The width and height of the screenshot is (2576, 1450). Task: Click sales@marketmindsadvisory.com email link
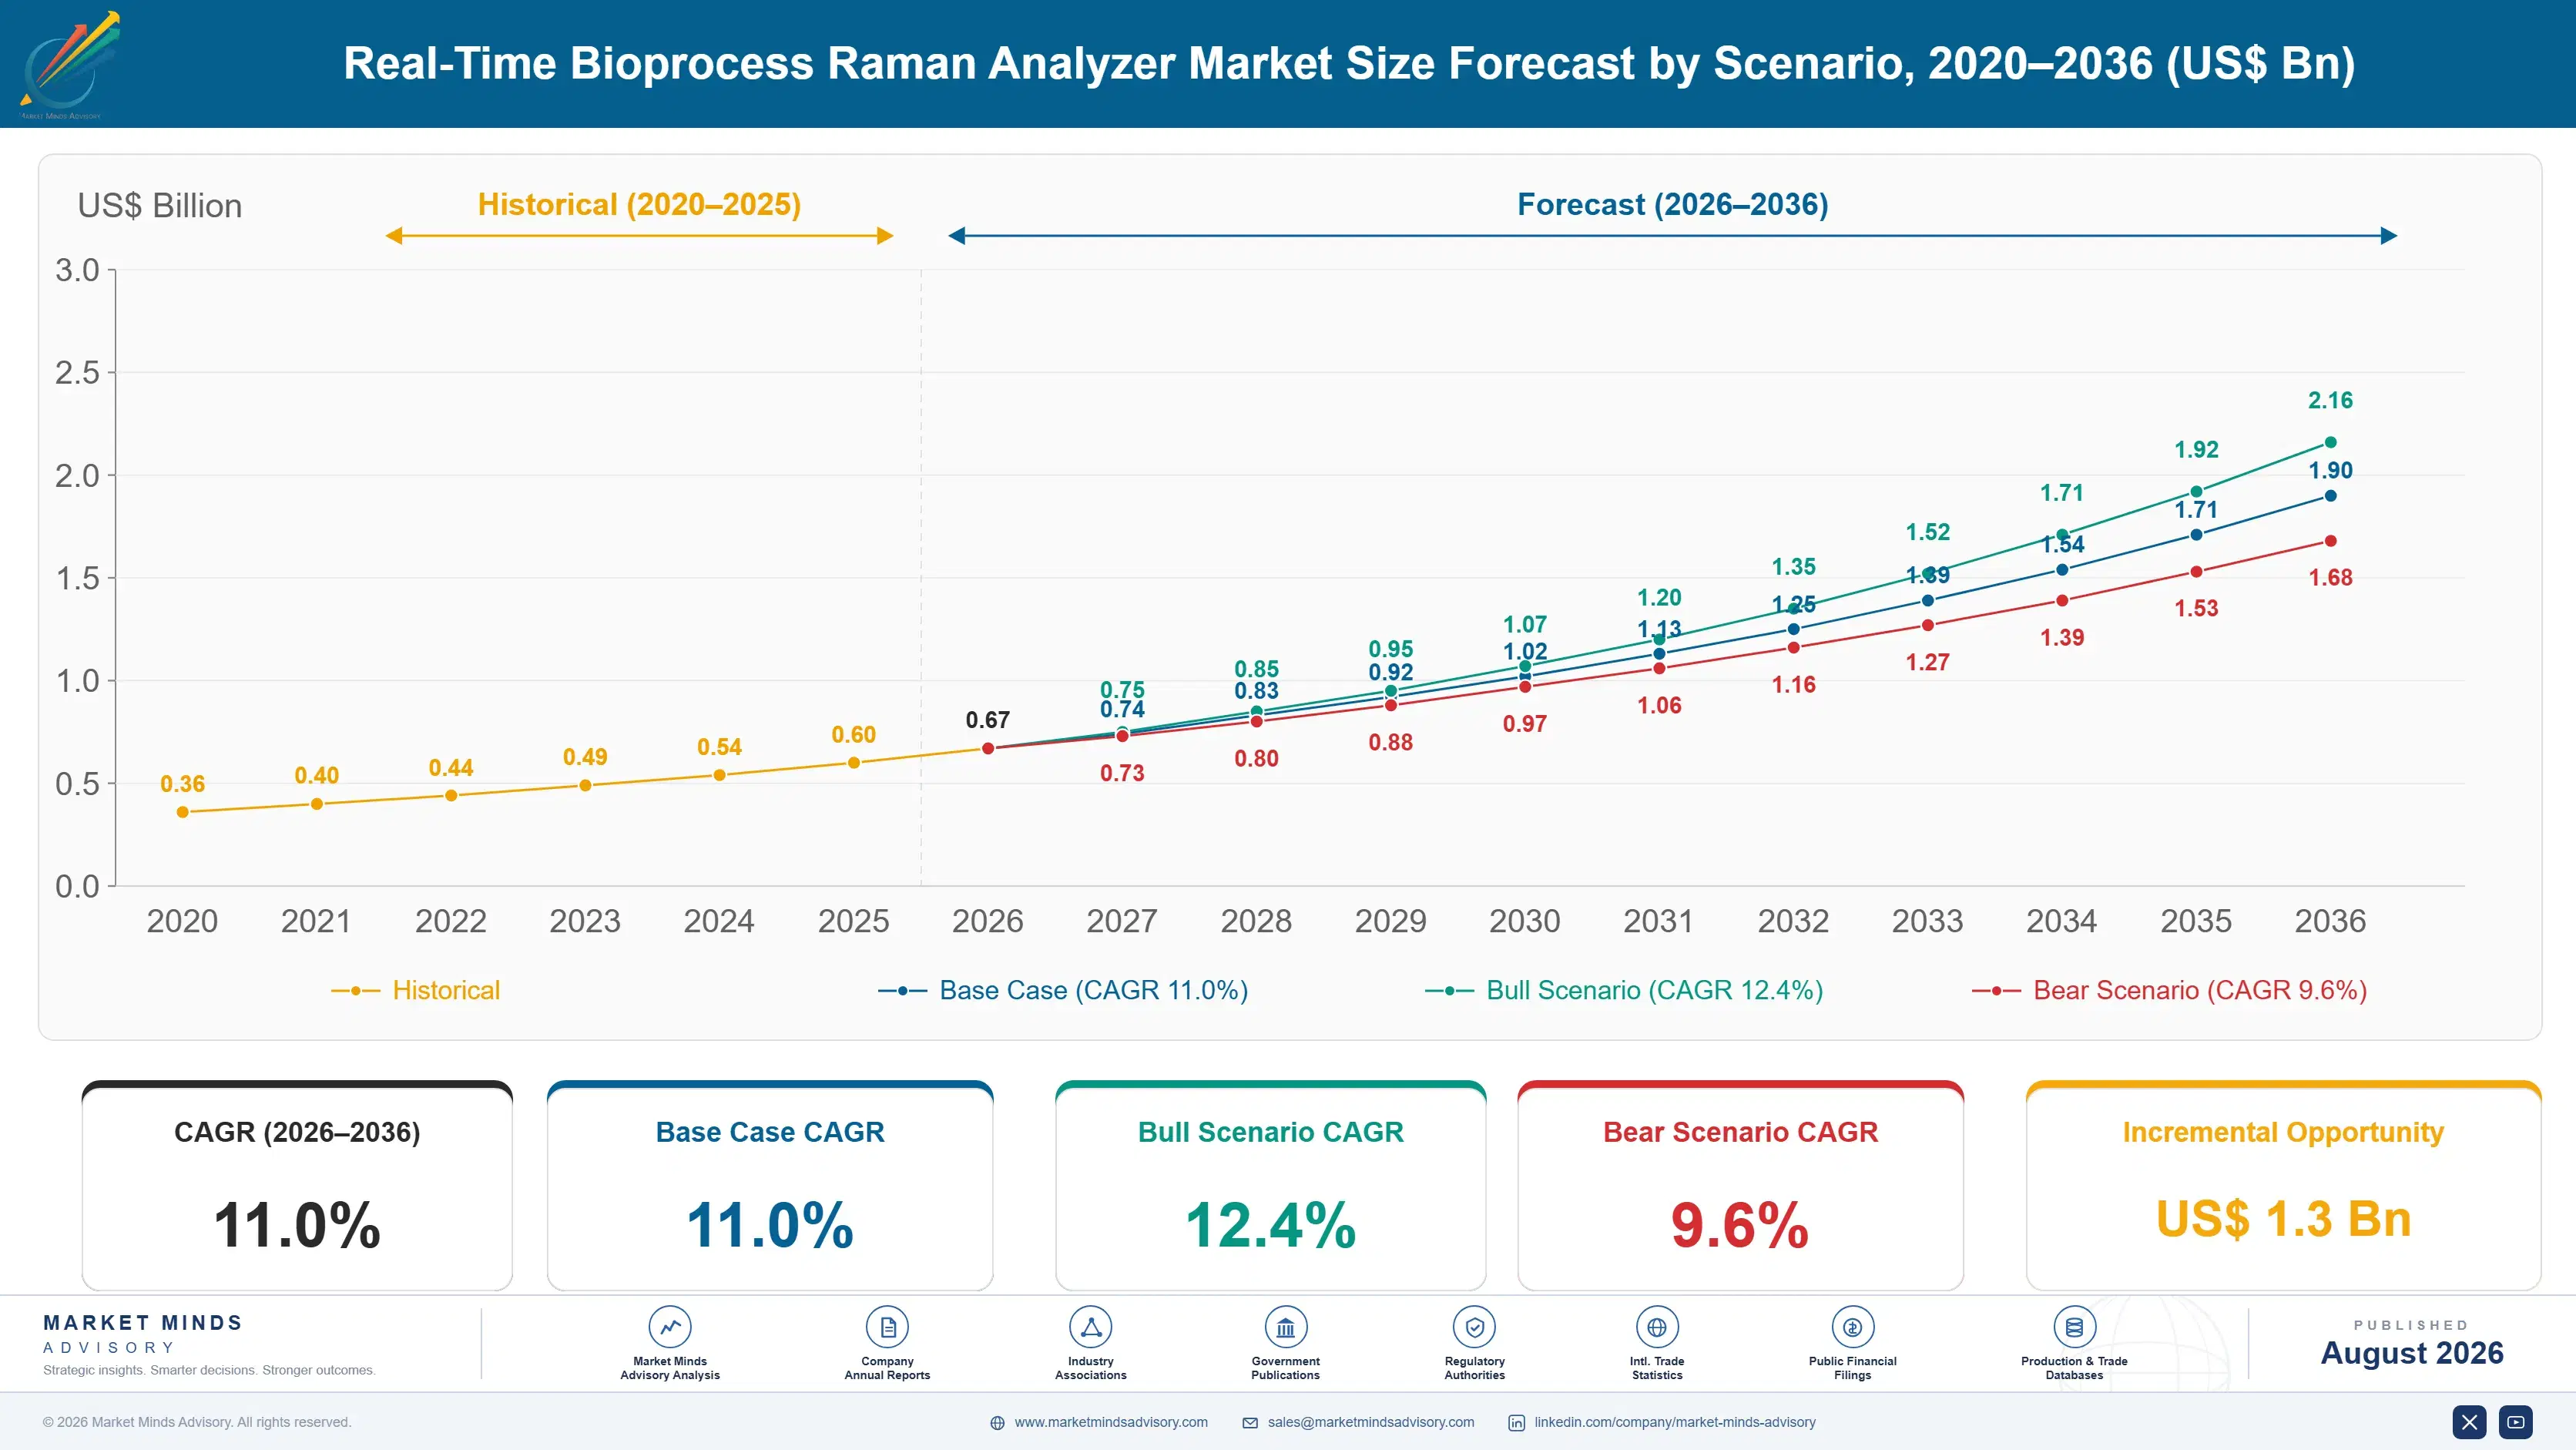pyautogui.click(x=1371, y=1422)
